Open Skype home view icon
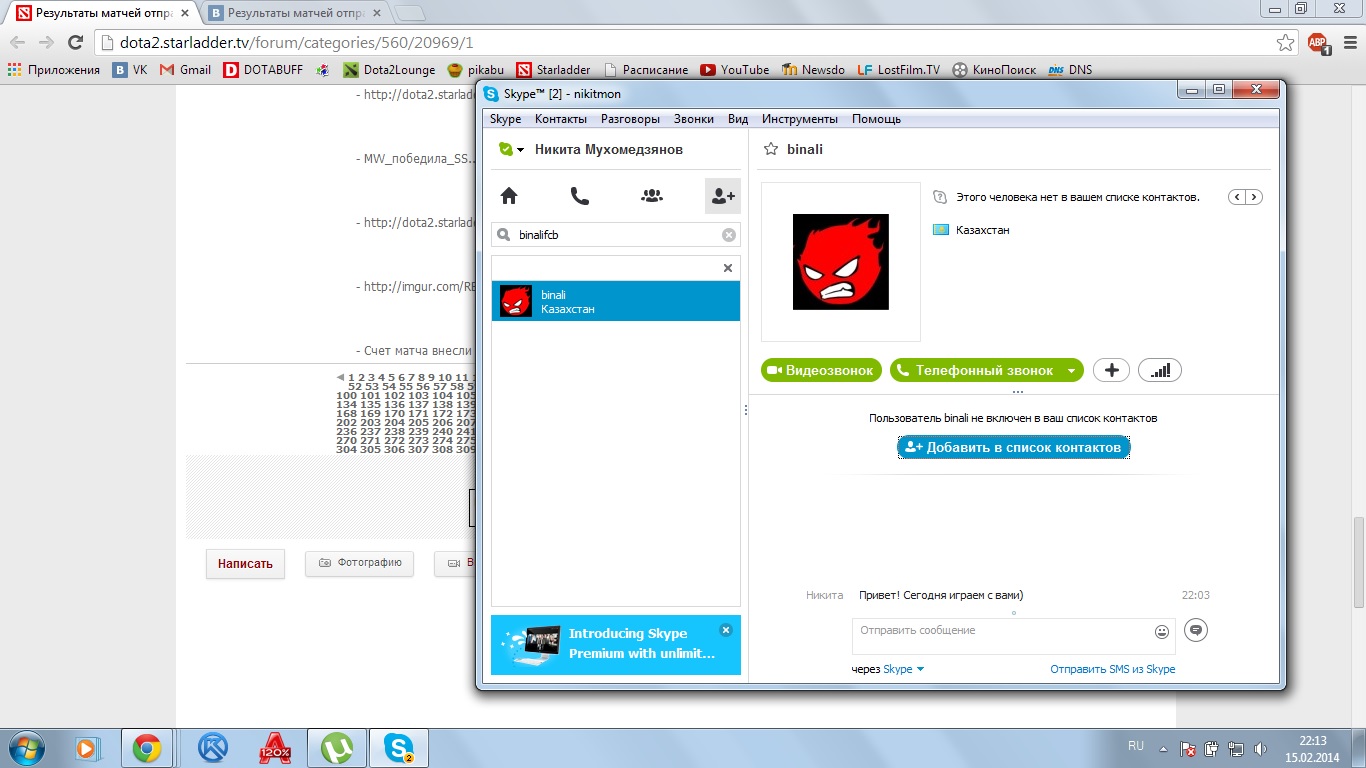The width and height of the screenshot is (1366, 768). click(509, 196)
